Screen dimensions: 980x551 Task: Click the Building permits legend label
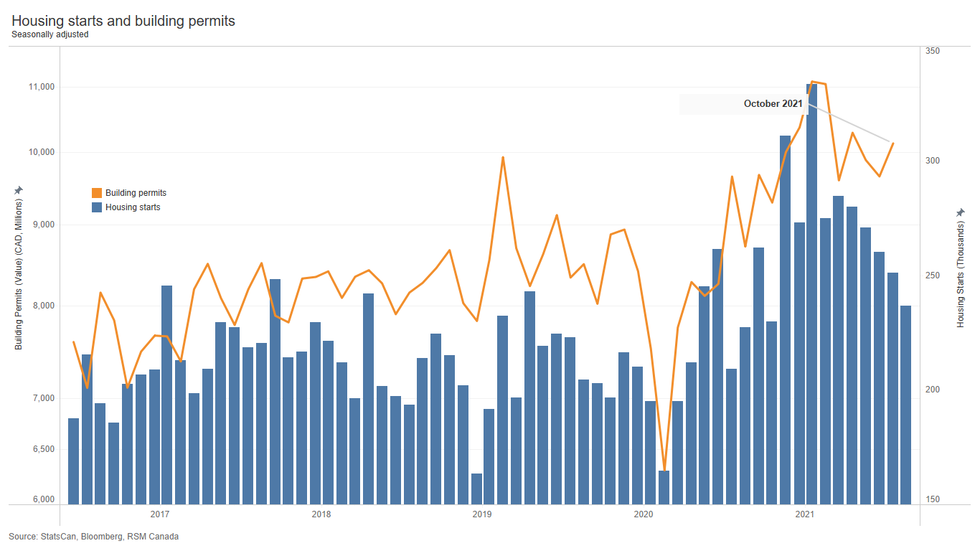[x=135, y=192]
